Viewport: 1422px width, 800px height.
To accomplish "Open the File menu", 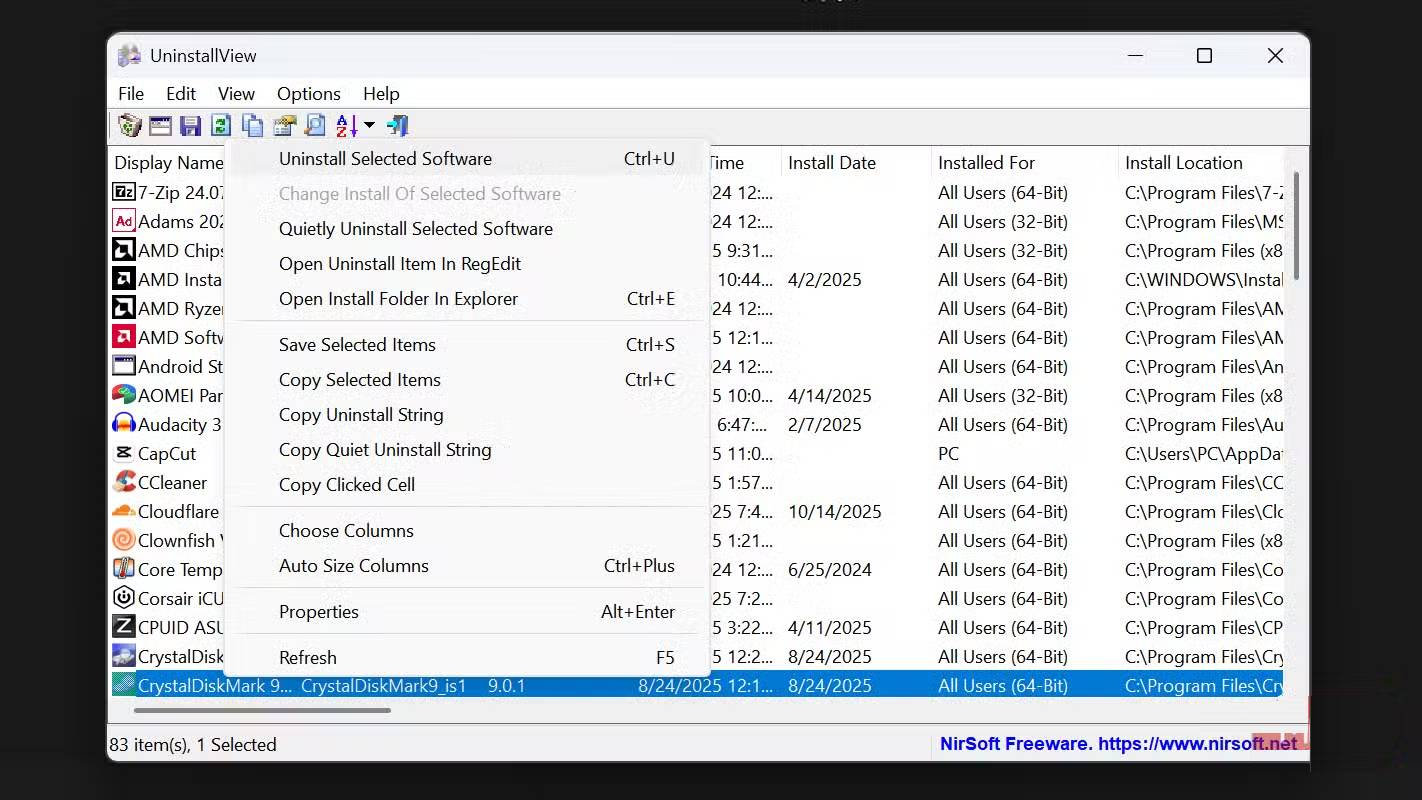I will pyautogui.click(x=131, y=94).
